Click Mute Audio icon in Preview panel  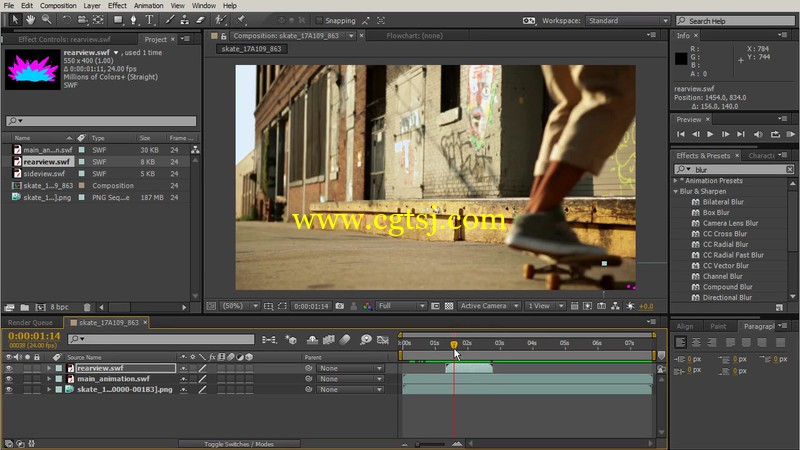[758, 134]
